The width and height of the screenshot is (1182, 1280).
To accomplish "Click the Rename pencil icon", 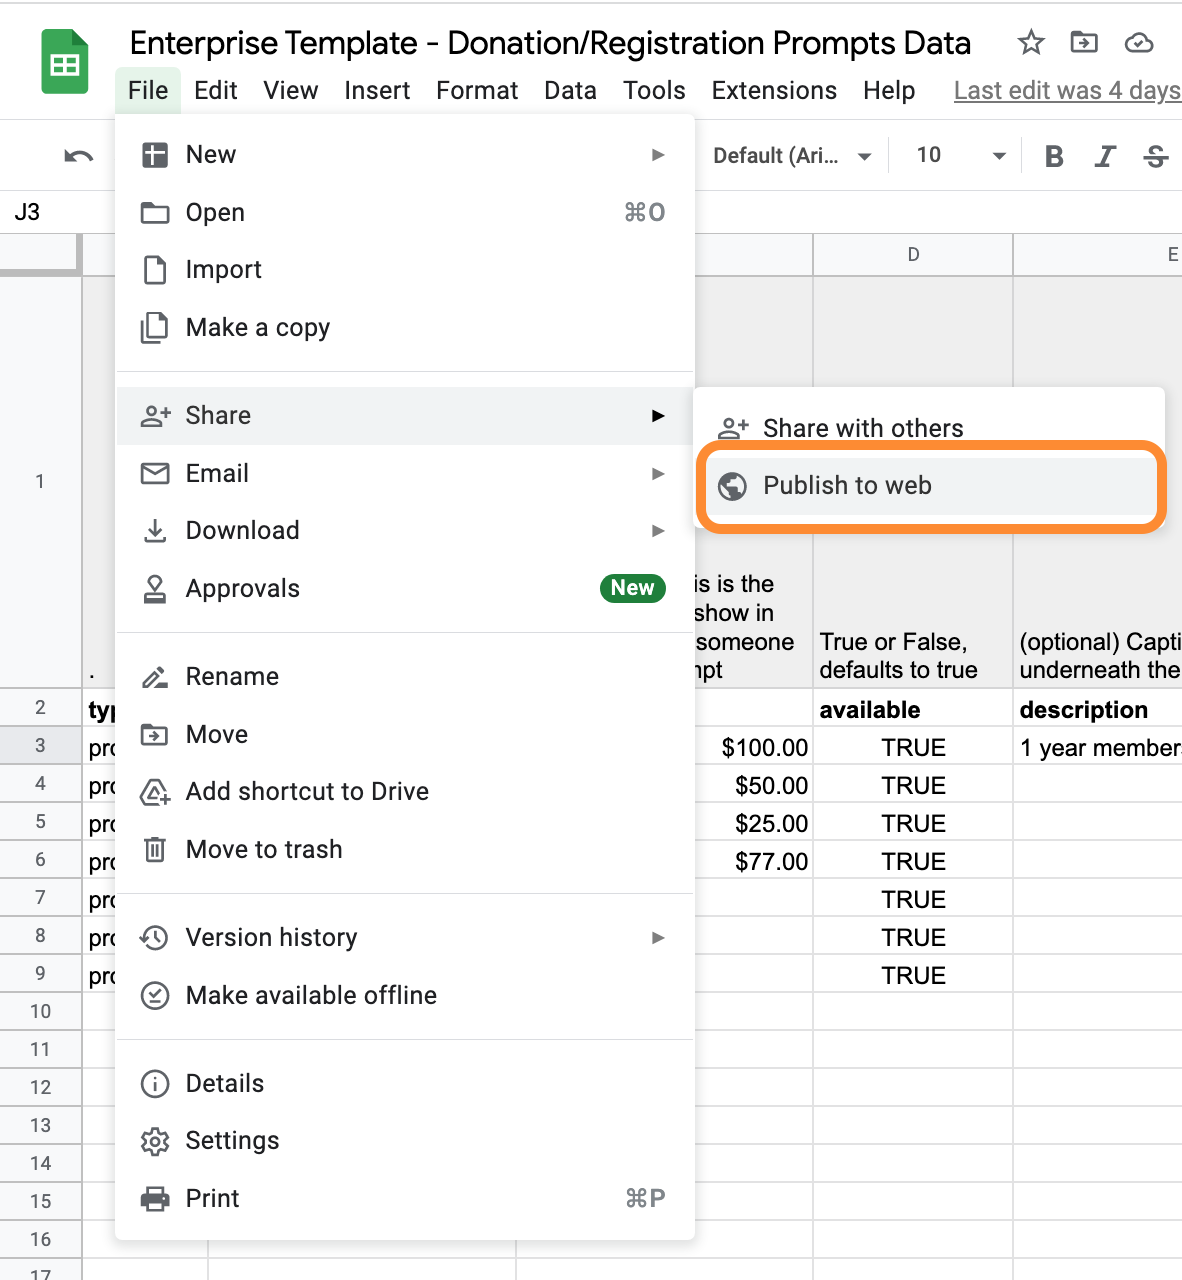I will pos(155,677).
